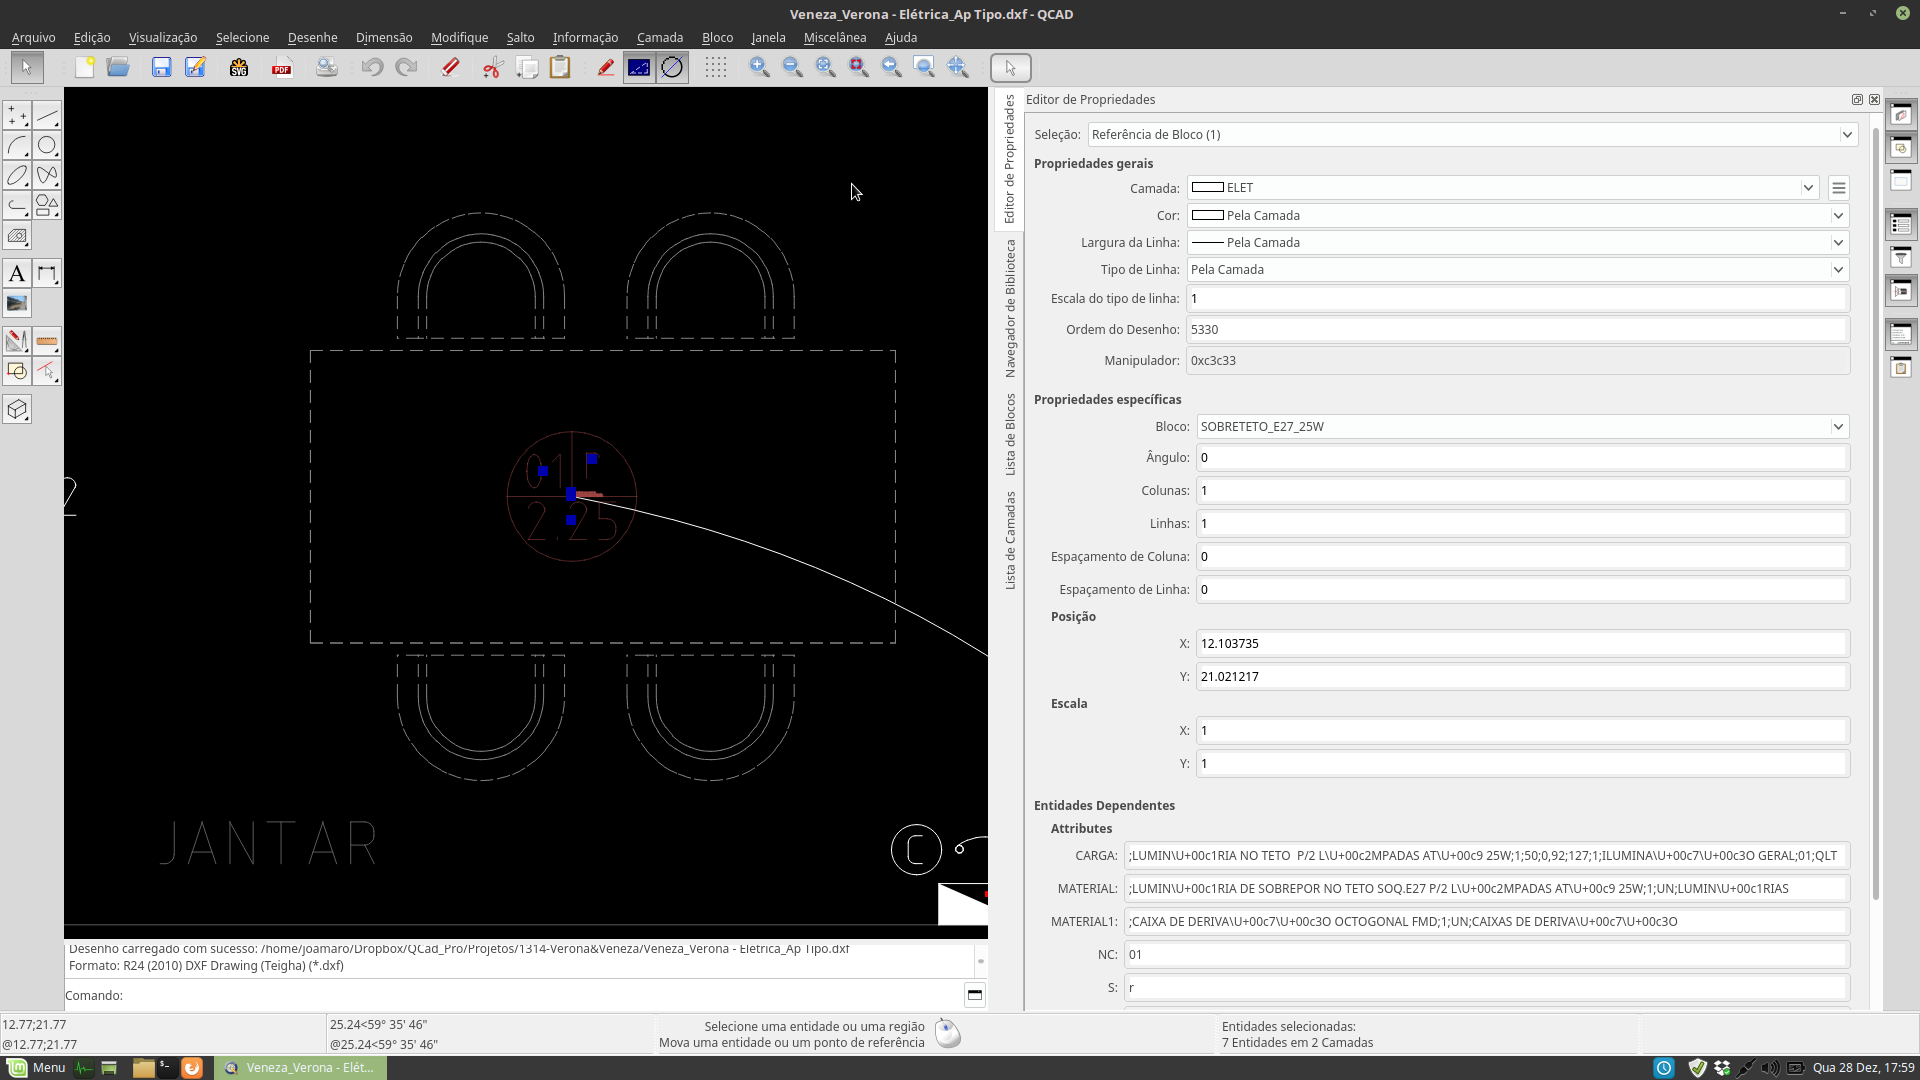This screenshot has width=1920, height=1080.
Task: Click the scissors cut icon
Action: click(493, 68)
